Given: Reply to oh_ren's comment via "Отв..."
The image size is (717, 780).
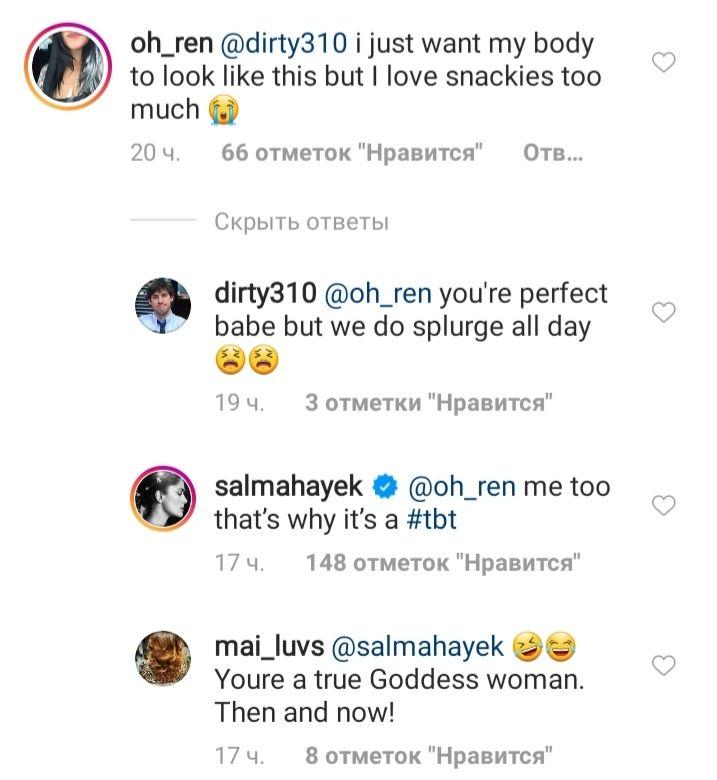Looking at the screenshot, I should tap(552, 154).
